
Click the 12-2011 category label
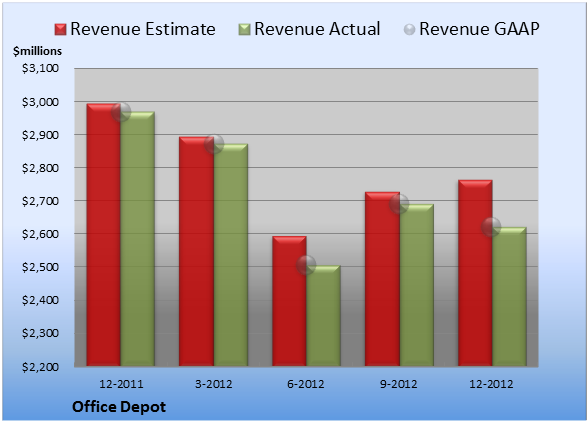coord(121,384)
